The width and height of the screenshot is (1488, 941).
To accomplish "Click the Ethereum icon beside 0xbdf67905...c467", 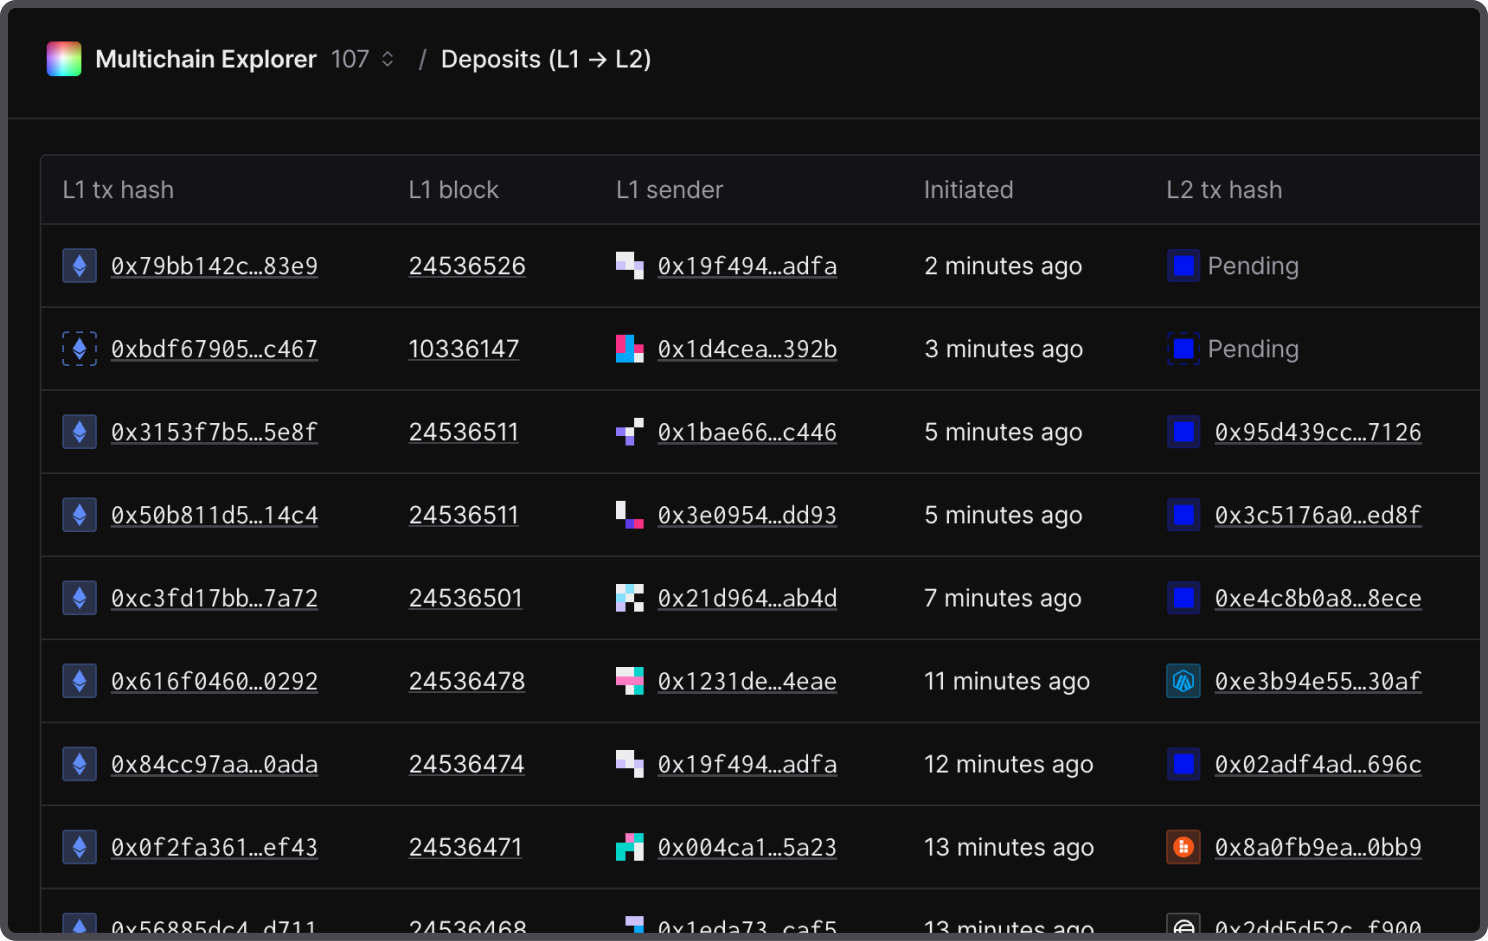I will [80, 349].
